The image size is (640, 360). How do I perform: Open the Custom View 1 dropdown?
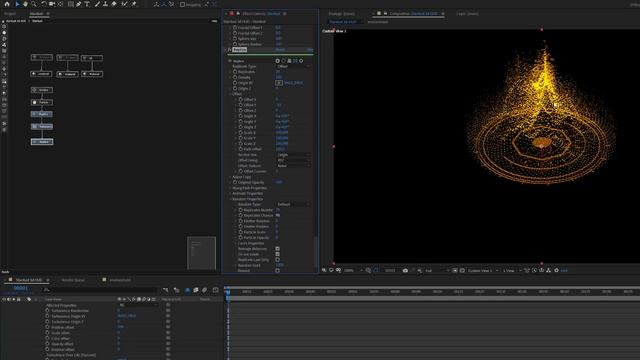point(483,270)
